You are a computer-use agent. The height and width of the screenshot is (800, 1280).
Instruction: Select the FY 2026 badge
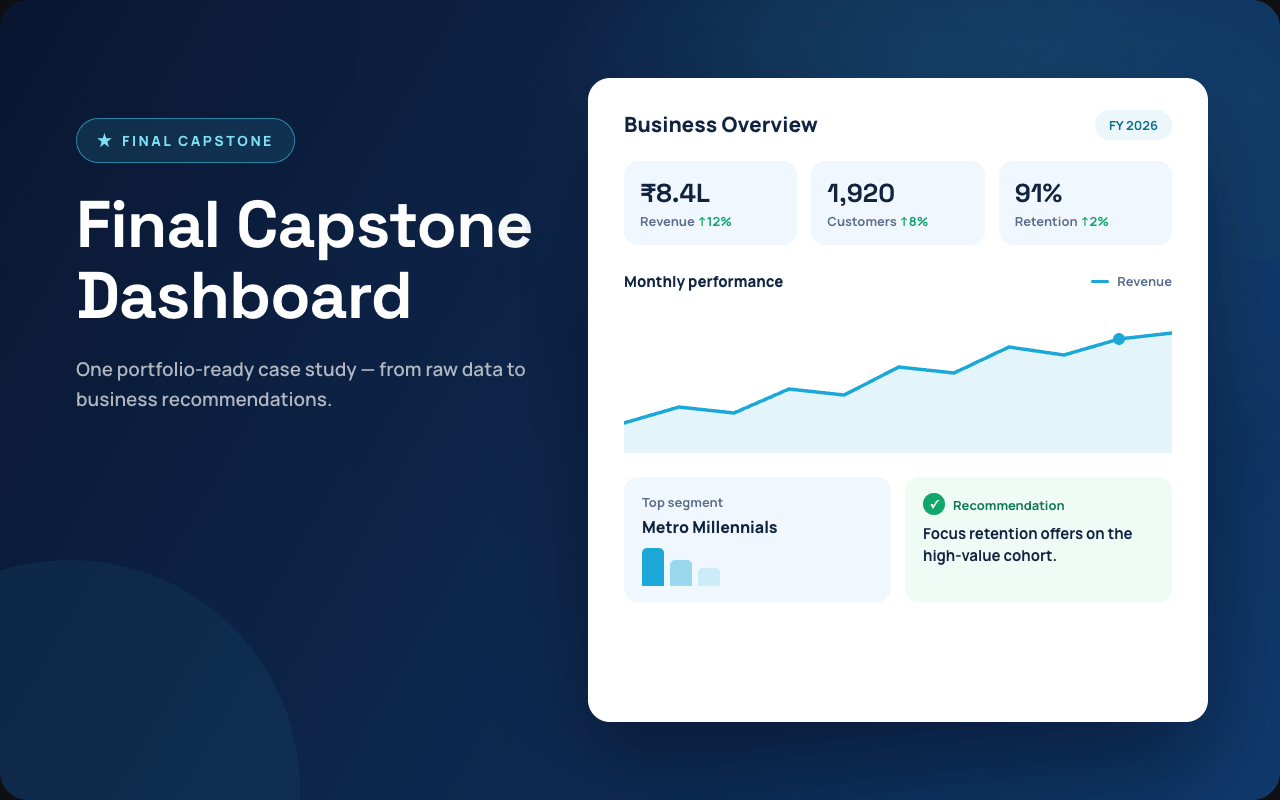point(1133,125)
